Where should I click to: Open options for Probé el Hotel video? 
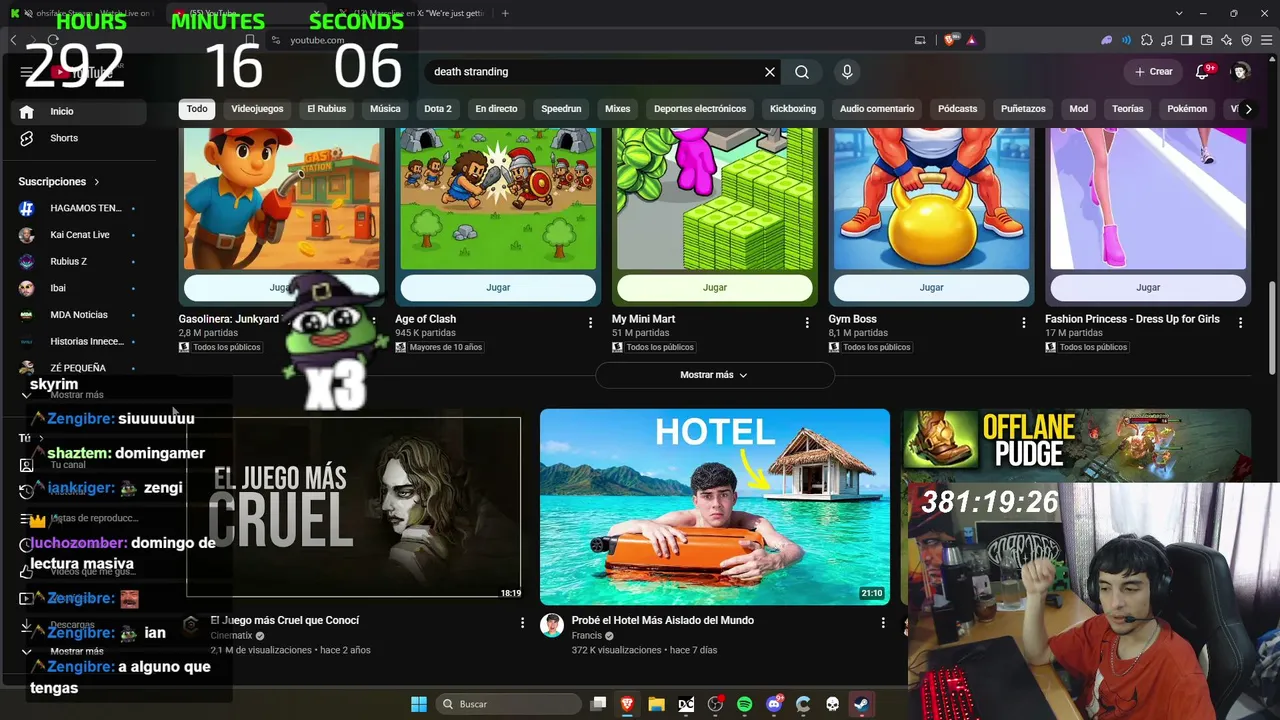pos(883,623)
